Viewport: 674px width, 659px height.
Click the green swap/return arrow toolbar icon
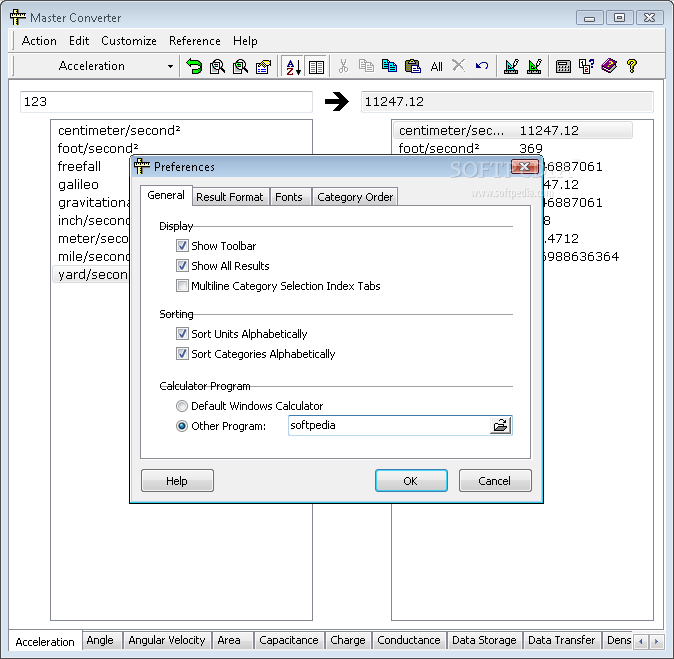pos(194,66)
